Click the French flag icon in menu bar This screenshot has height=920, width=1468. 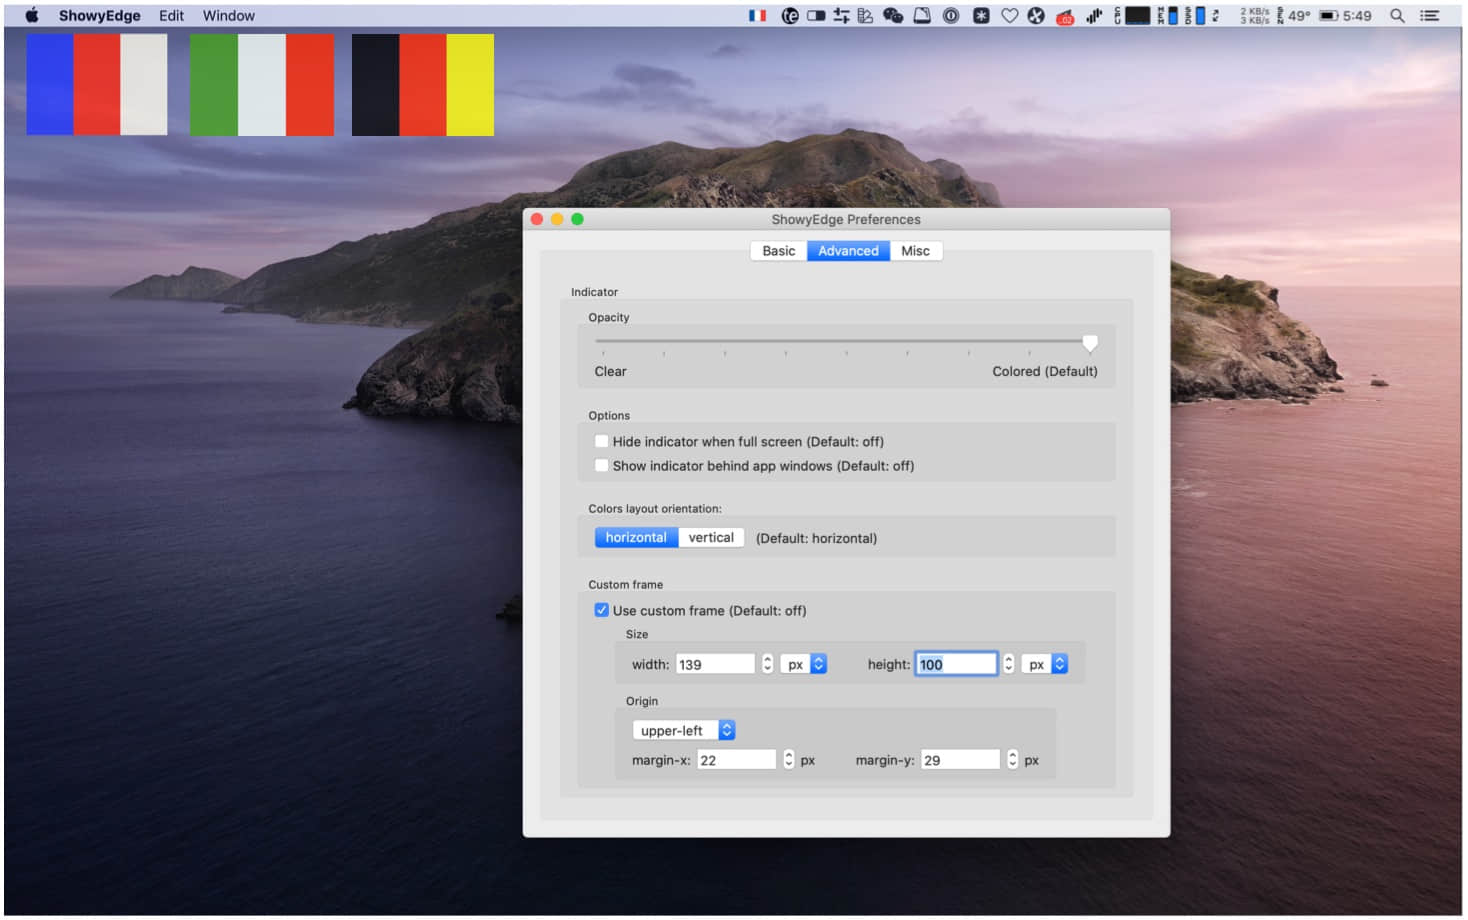pyautogui.click(x=757, y=16)
